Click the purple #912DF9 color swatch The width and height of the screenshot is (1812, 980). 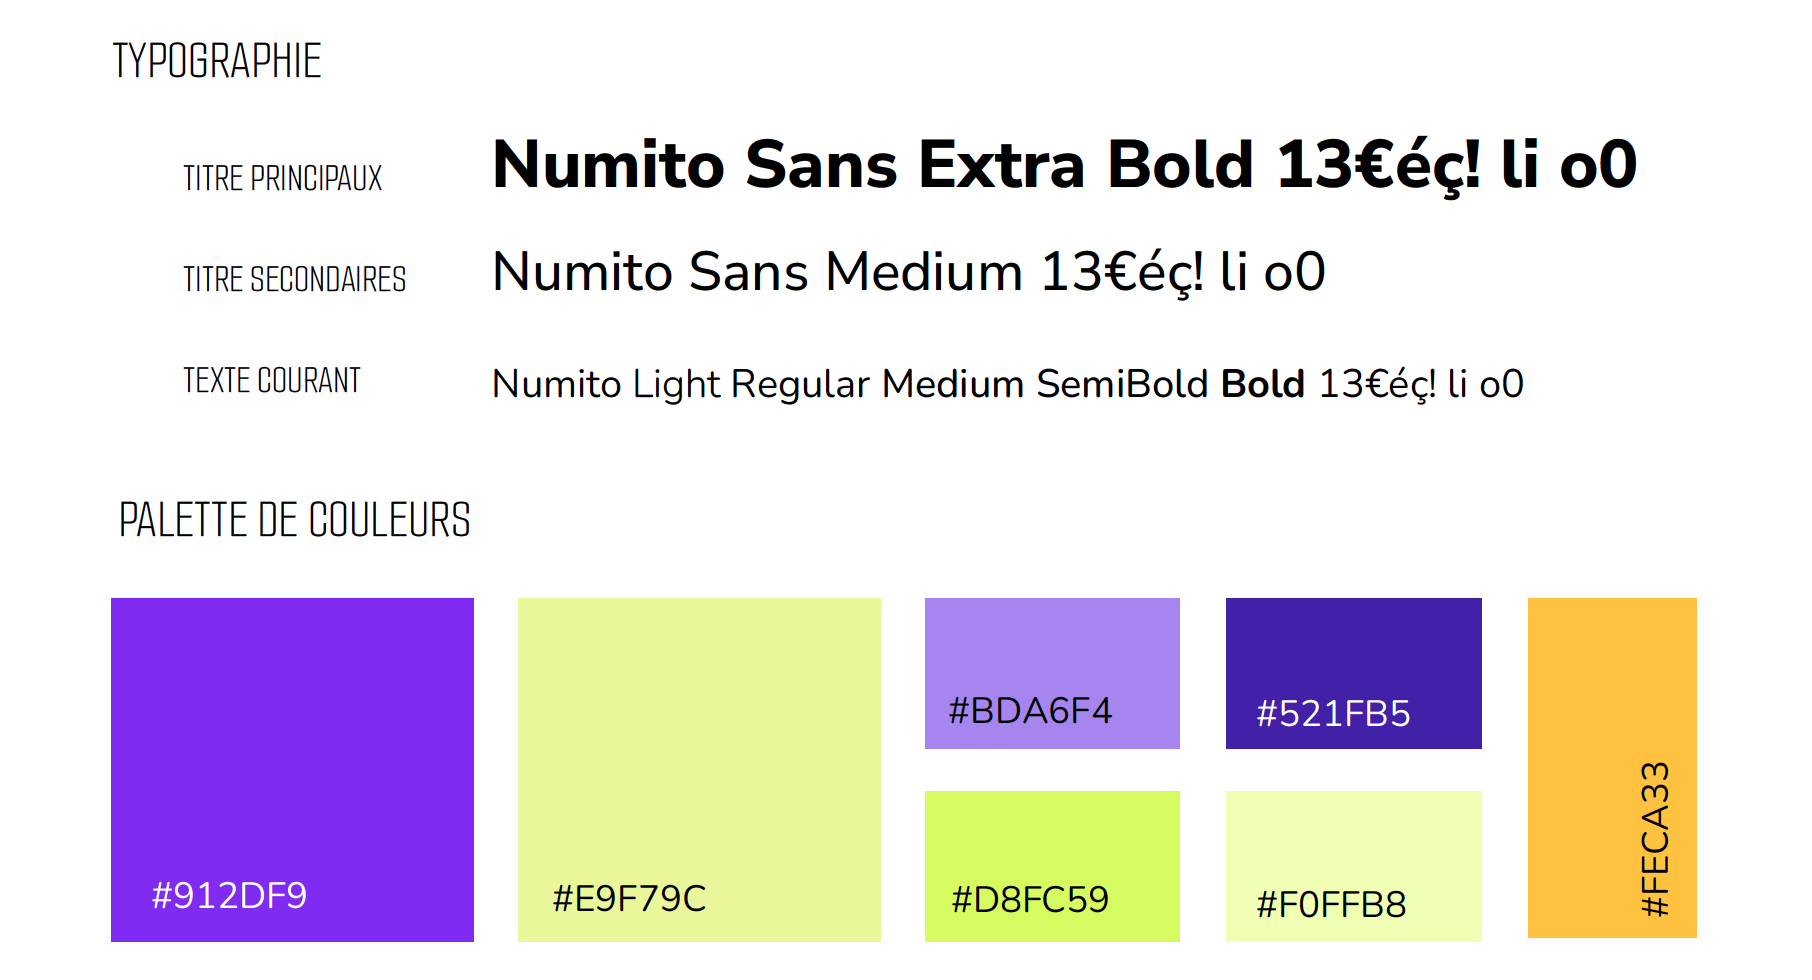pyautogui.click(x=292, y=769)
